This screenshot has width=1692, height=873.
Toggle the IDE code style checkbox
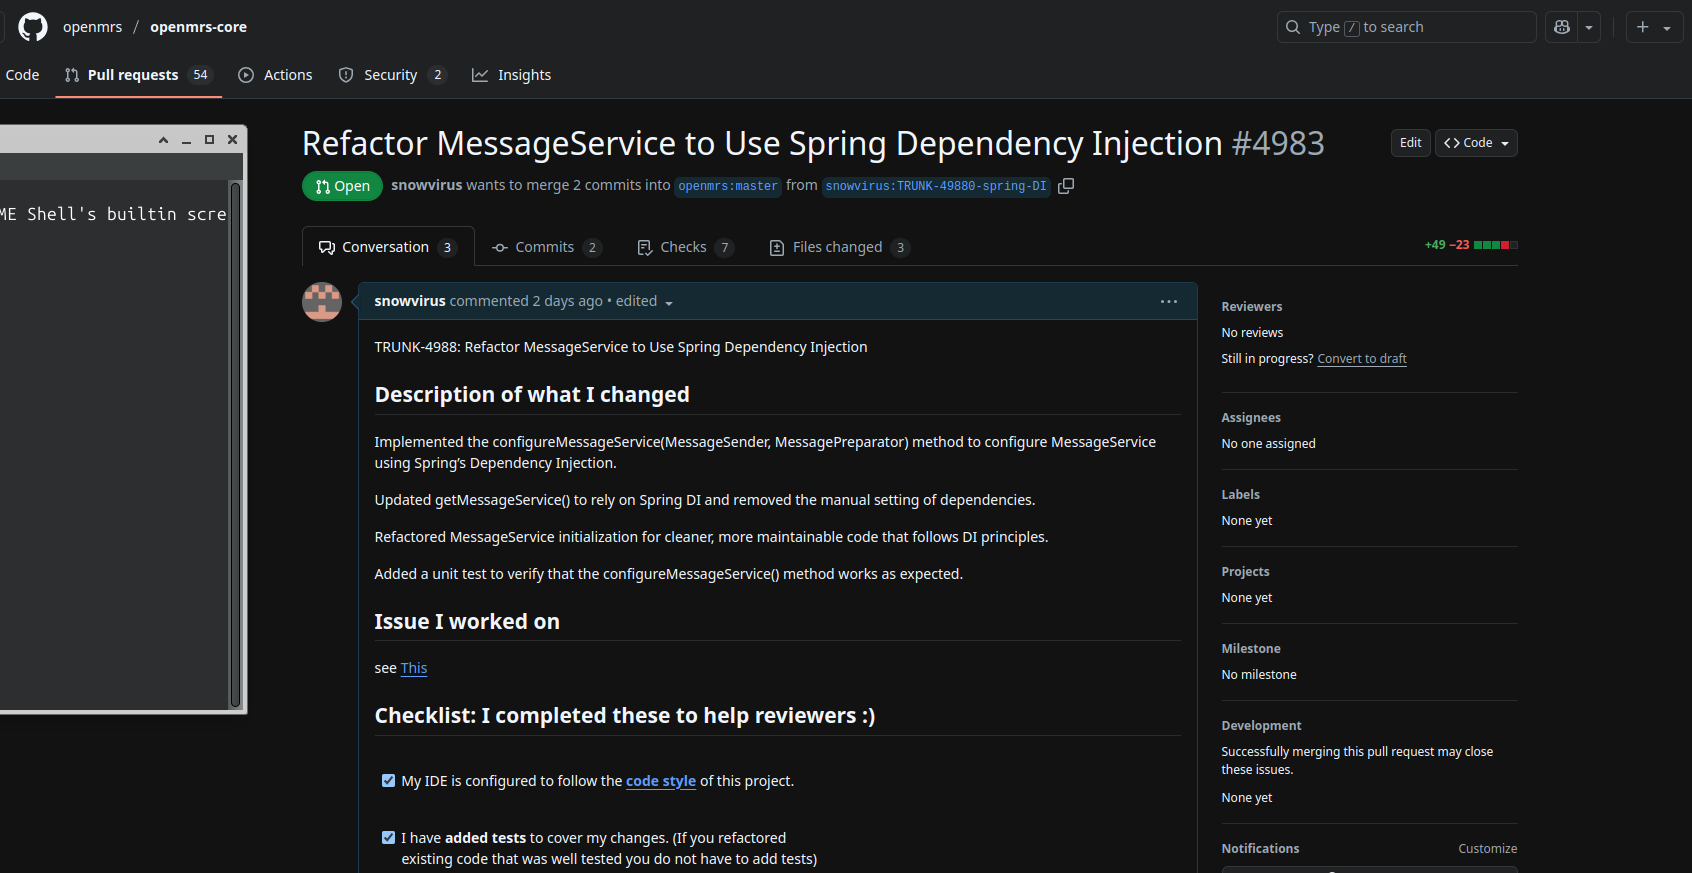click(388, 781)
